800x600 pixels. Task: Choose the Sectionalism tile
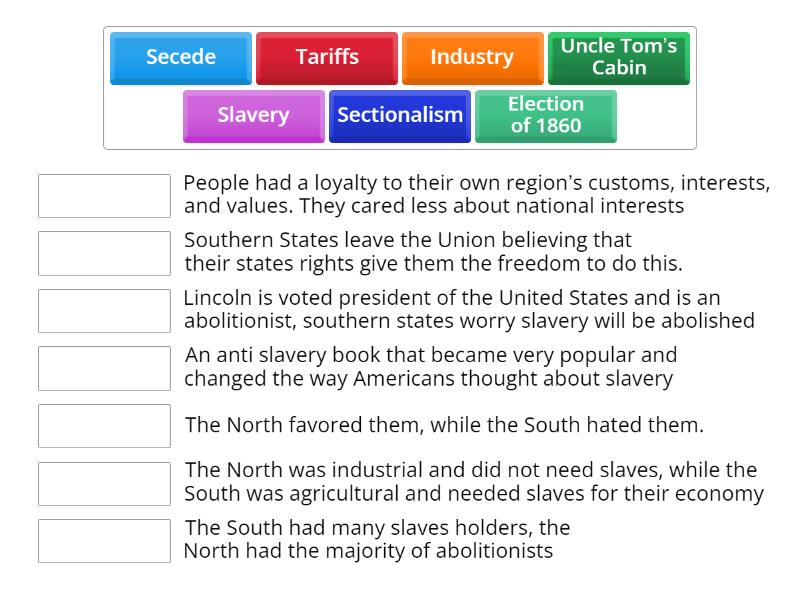400,116
